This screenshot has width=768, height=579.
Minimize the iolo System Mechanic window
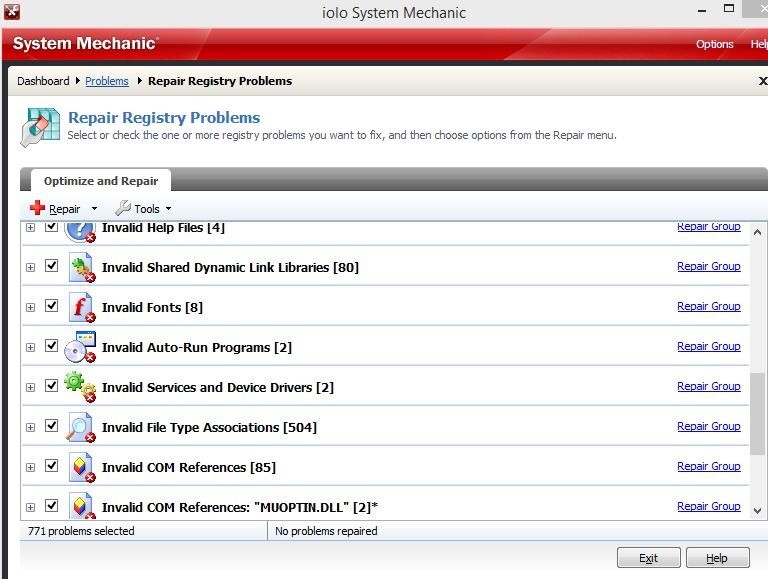coord(702,10)
